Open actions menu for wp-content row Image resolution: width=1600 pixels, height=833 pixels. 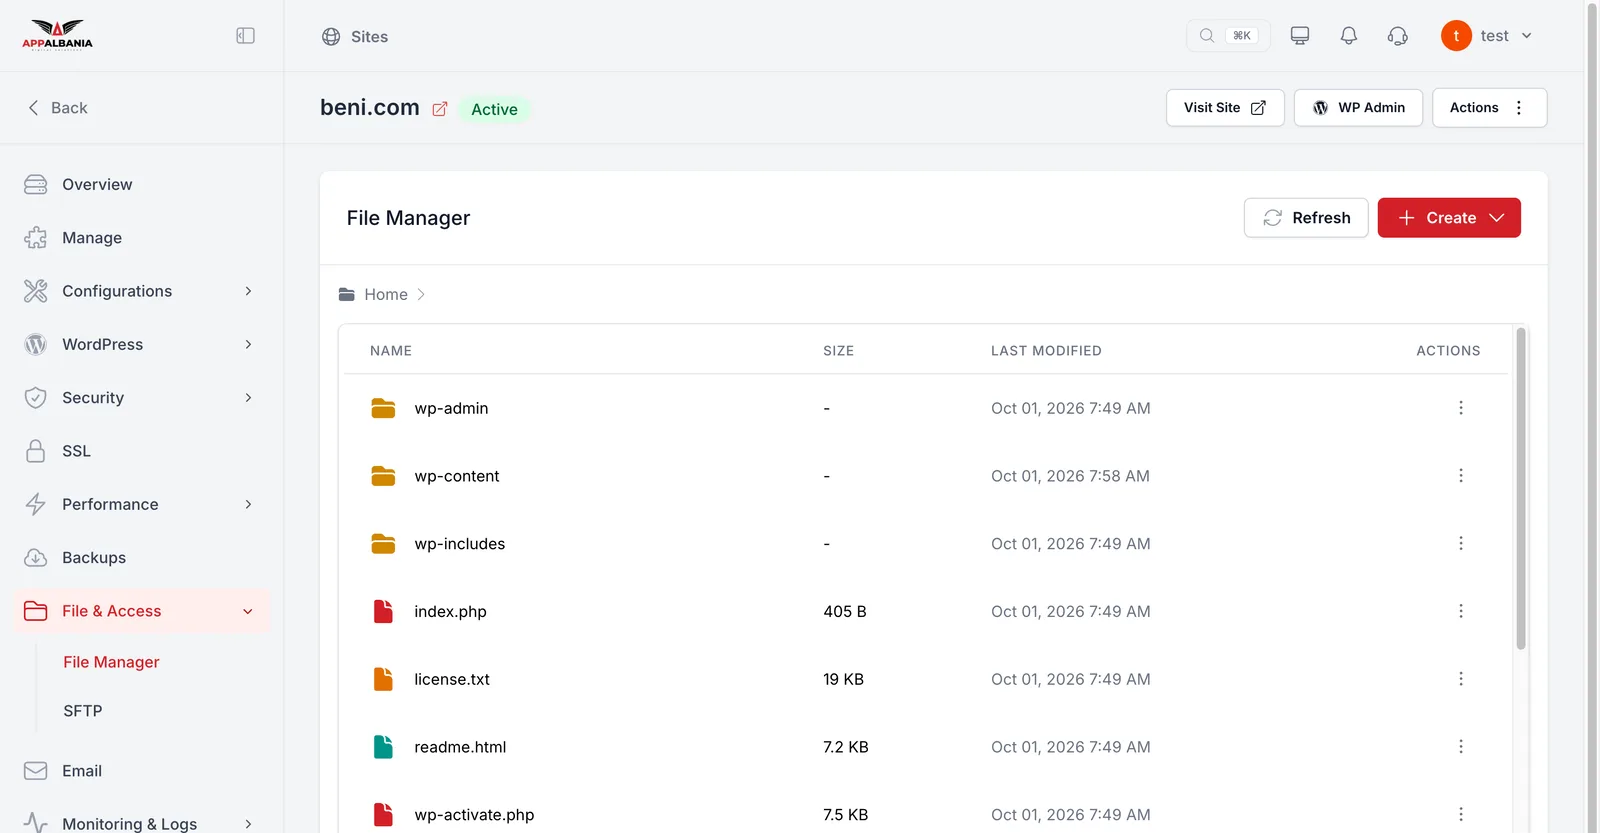1461,476
